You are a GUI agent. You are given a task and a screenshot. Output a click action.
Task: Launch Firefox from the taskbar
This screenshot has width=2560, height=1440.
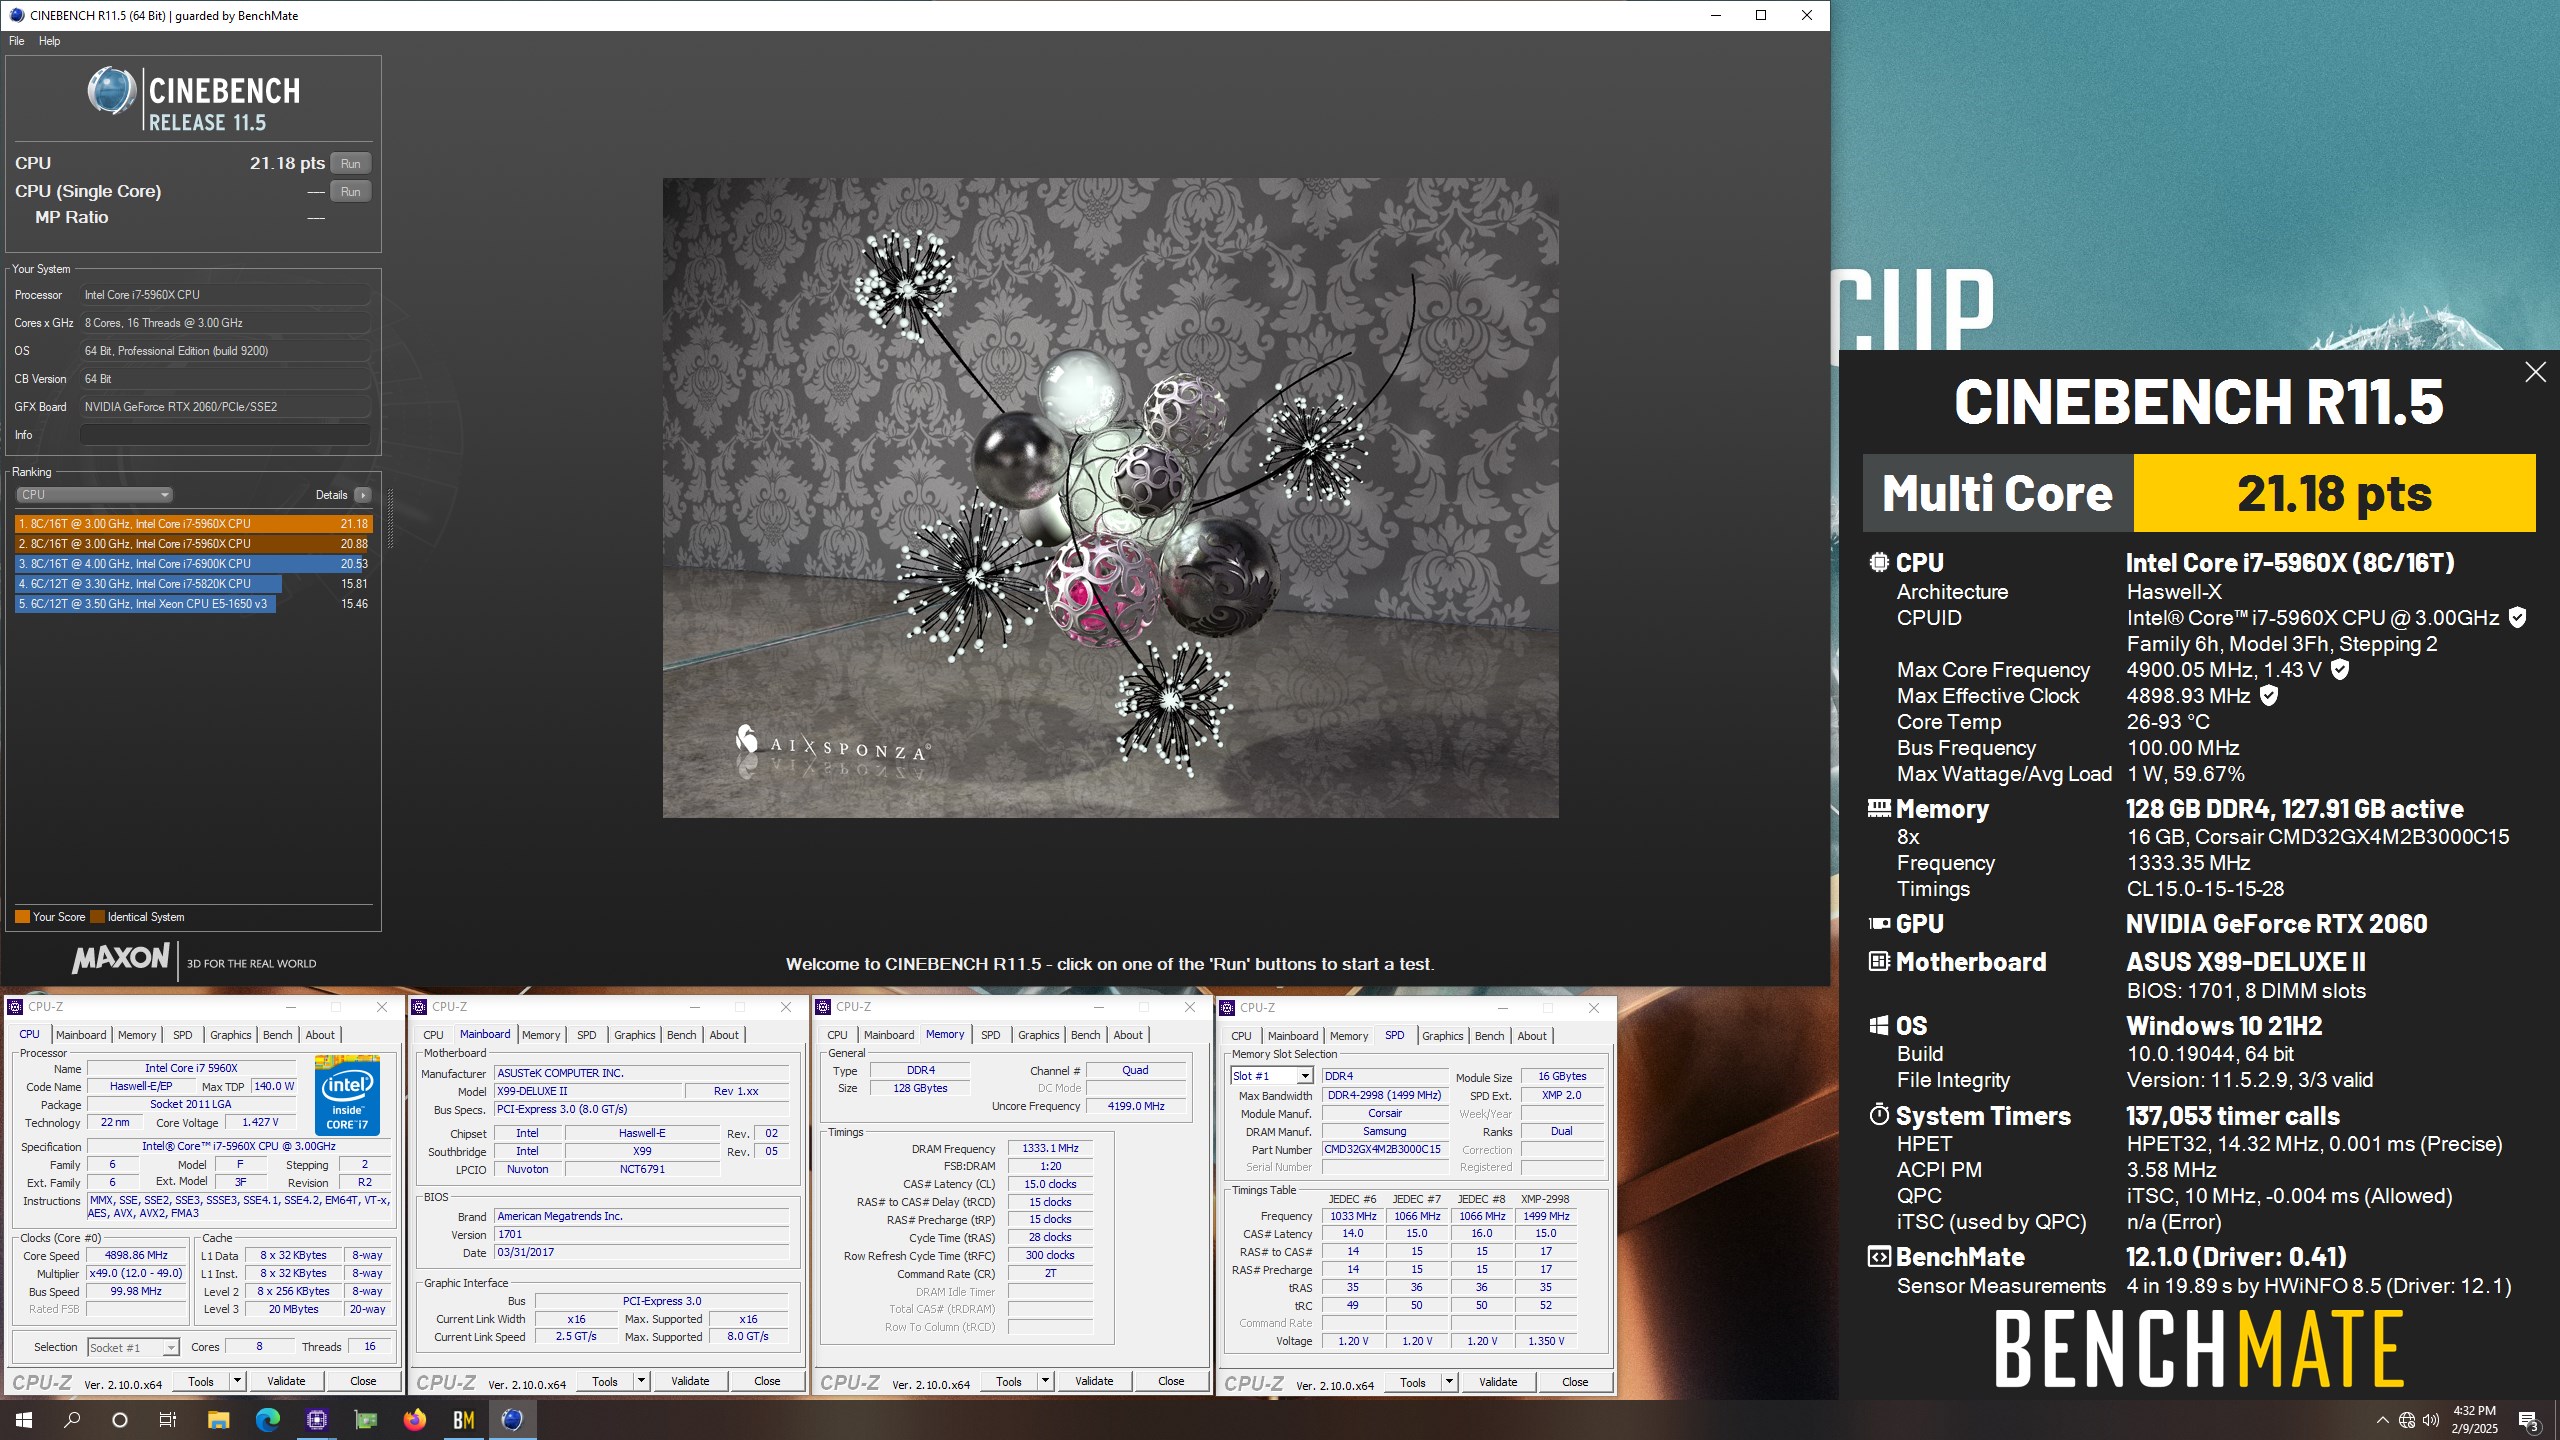415,1419
